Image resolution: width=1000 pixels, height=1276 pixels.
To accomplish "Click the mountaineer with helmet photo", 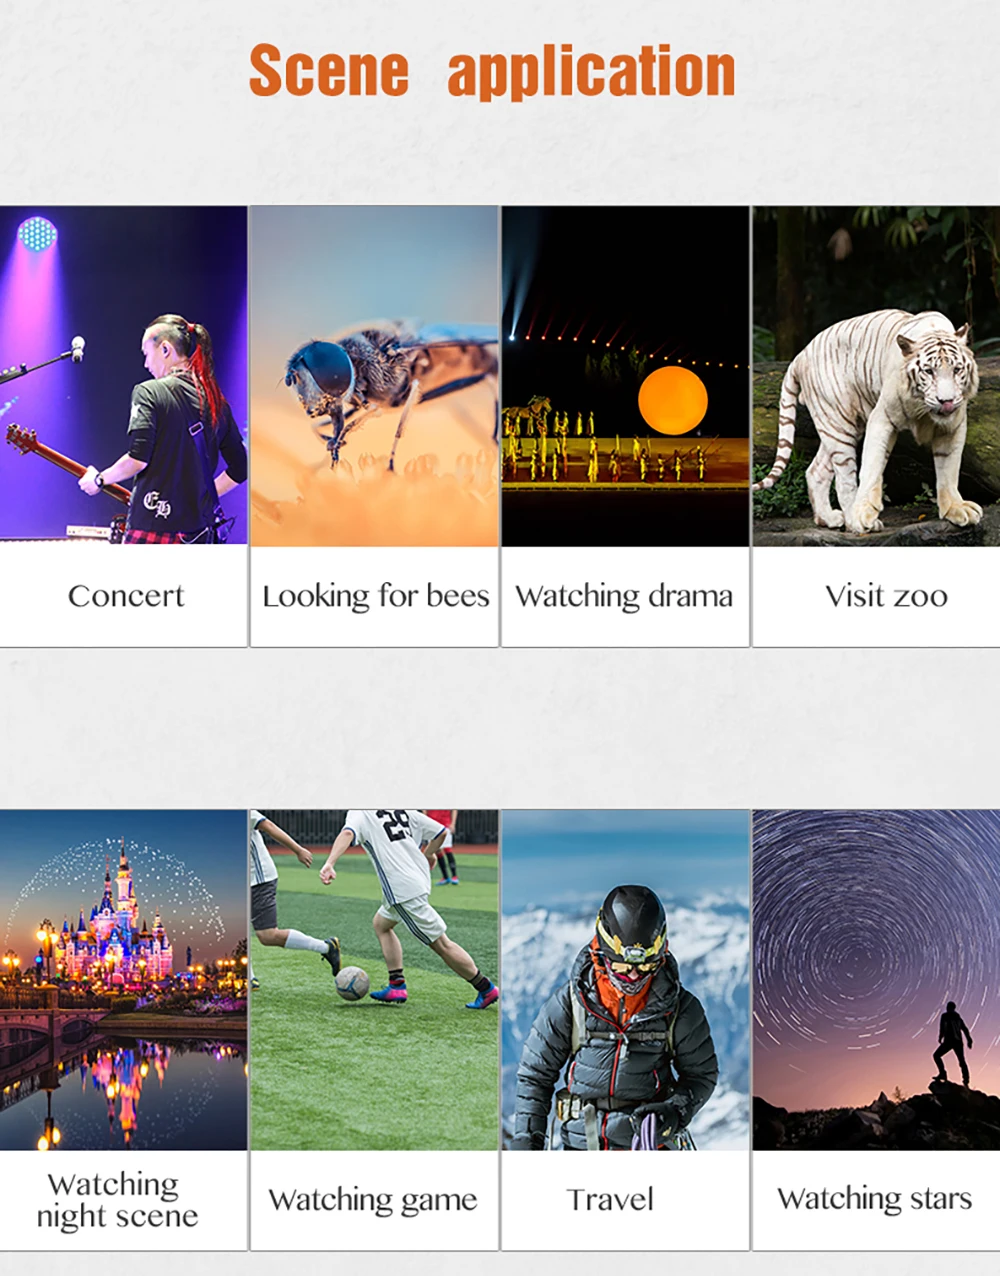I will point(625,980).
